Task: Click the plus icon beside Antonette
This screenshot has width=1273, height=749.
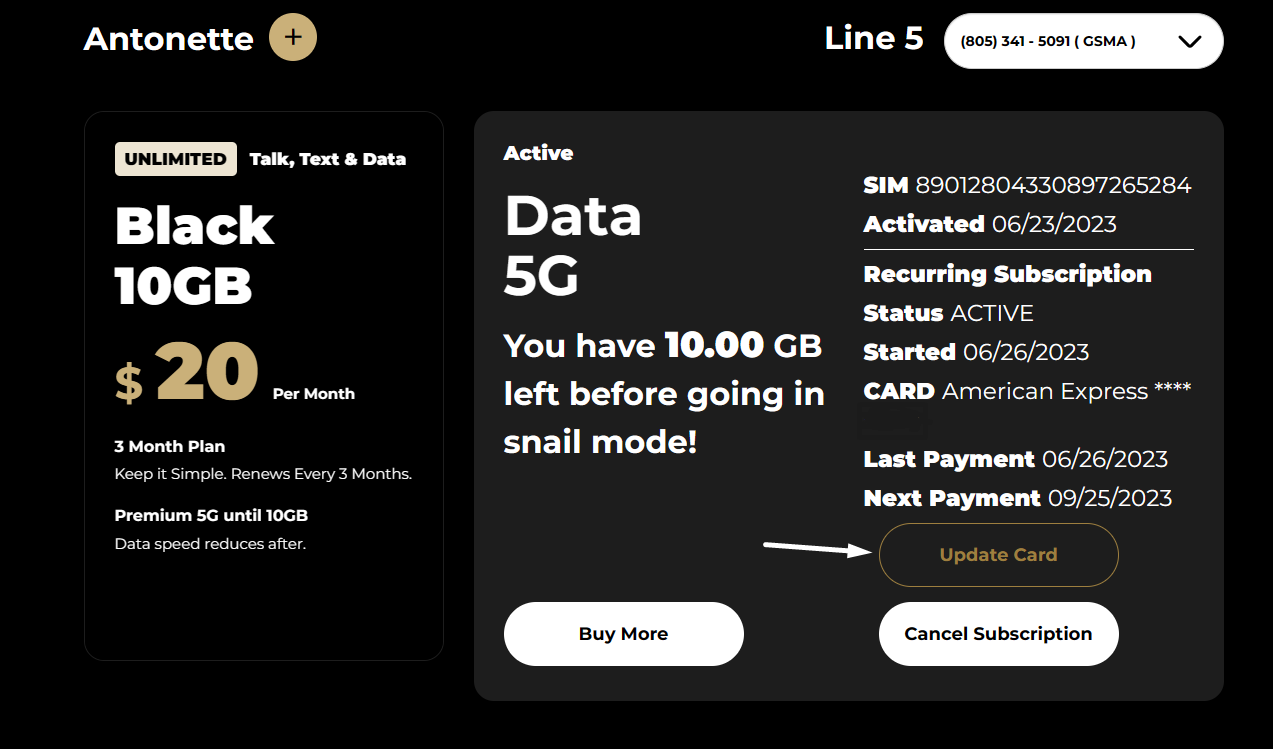Action: pyautogui.click(x=292, y=38)
